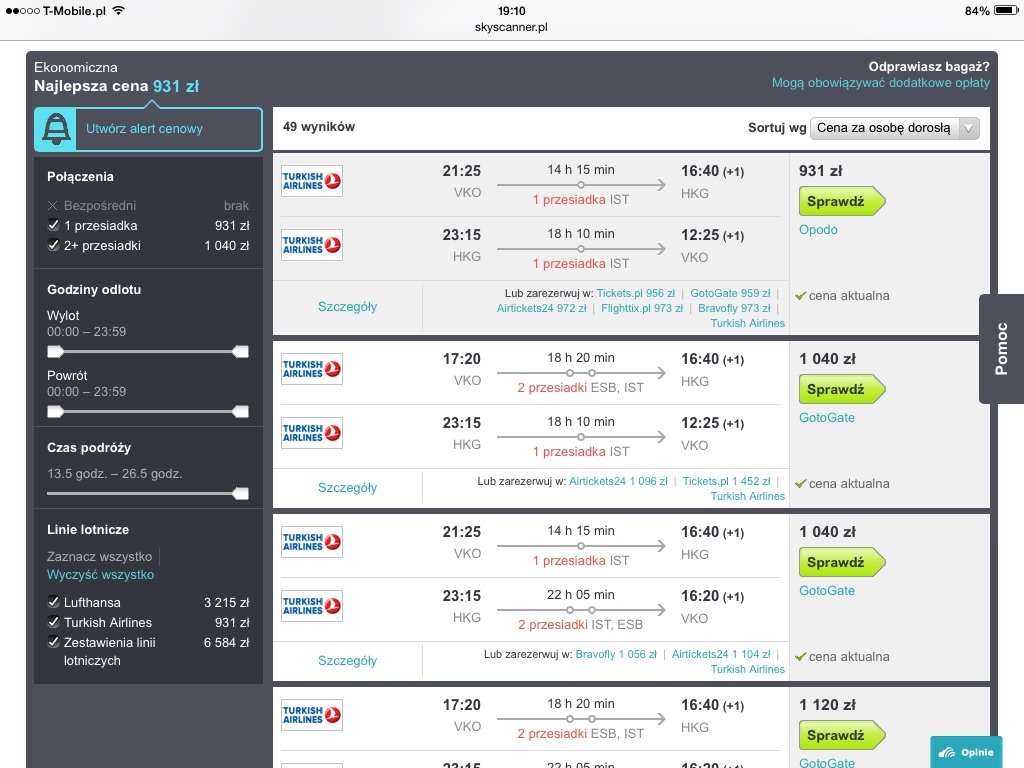This screenshot has width=1024, height=768.
Task: Open Mogą obowiązywać dodatkowe opłaty link
Action: (880, 83)
